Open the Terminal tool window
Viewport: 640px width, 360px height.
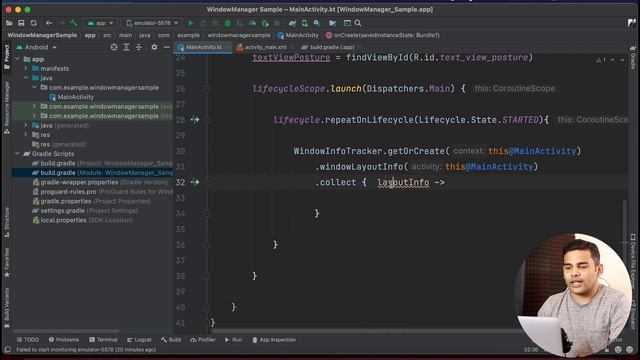coord(103,340)
